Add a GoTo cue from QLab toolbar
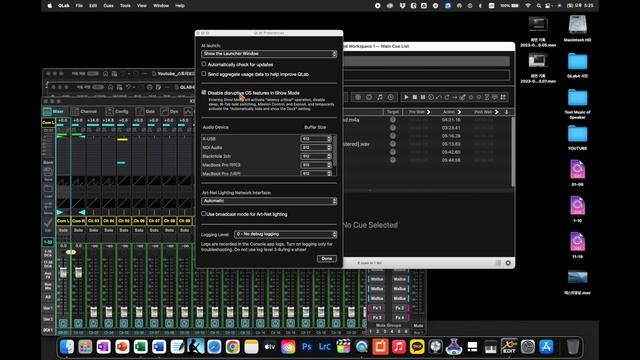Viewport: 640px width, 360px height. click(x=455, y=97)
